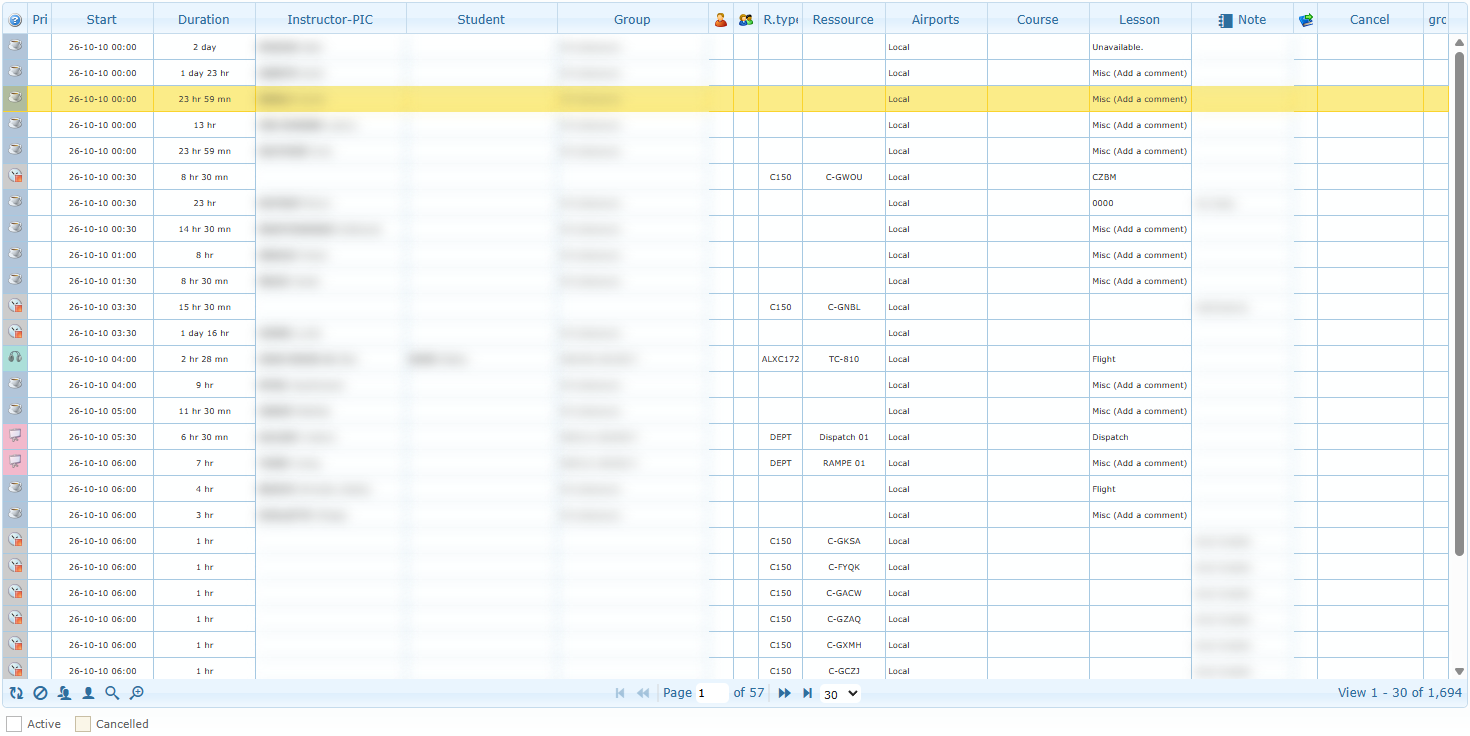Open the rows-per-page dropdown showing 30

[x=840, y=693]
